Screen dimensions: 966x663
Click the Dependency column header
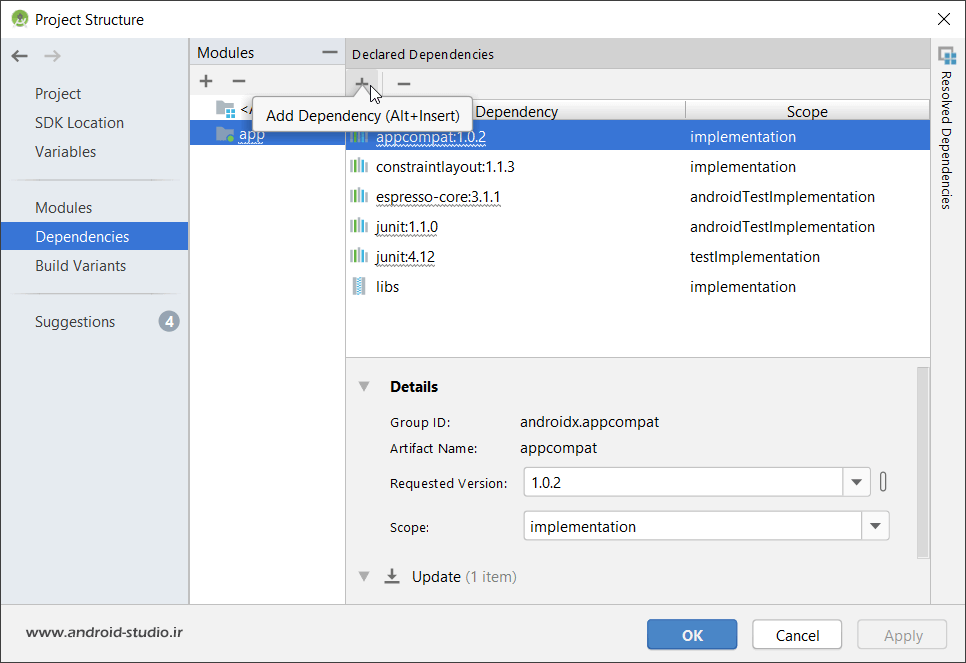[516, 111]
